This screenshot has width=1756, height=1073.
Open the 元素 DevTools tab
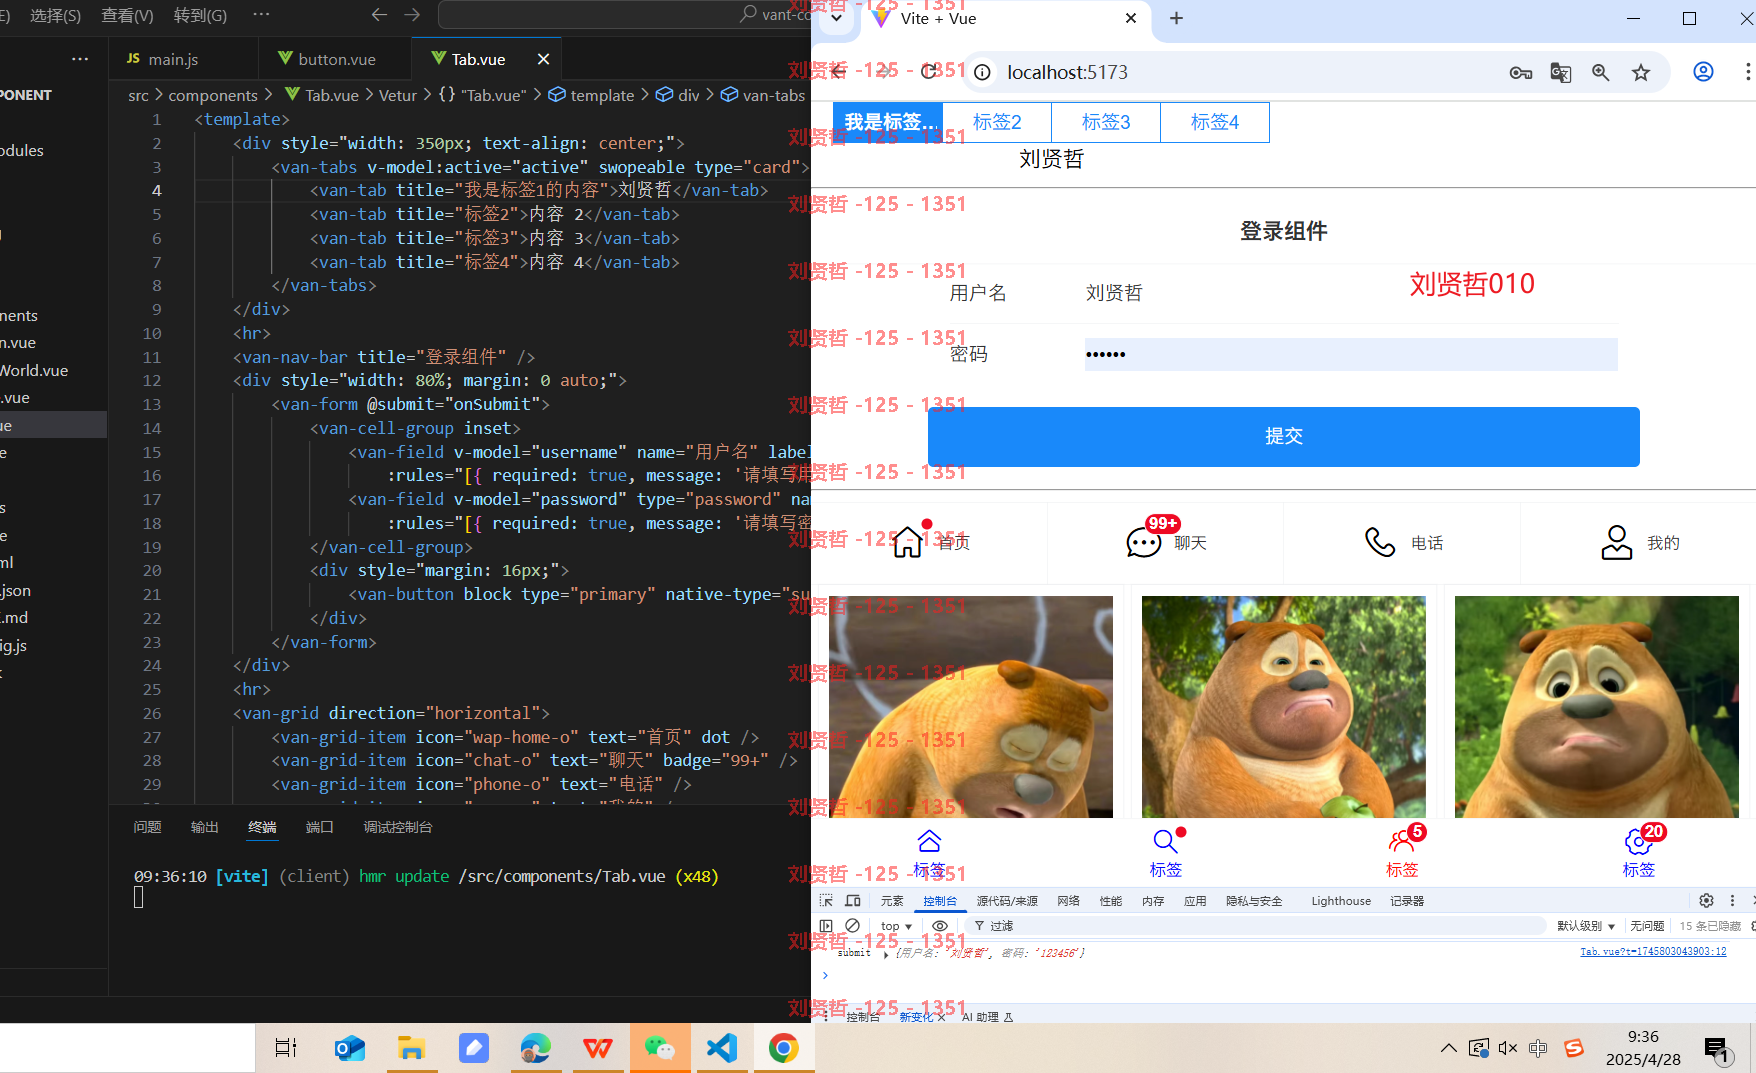(892, 901)
